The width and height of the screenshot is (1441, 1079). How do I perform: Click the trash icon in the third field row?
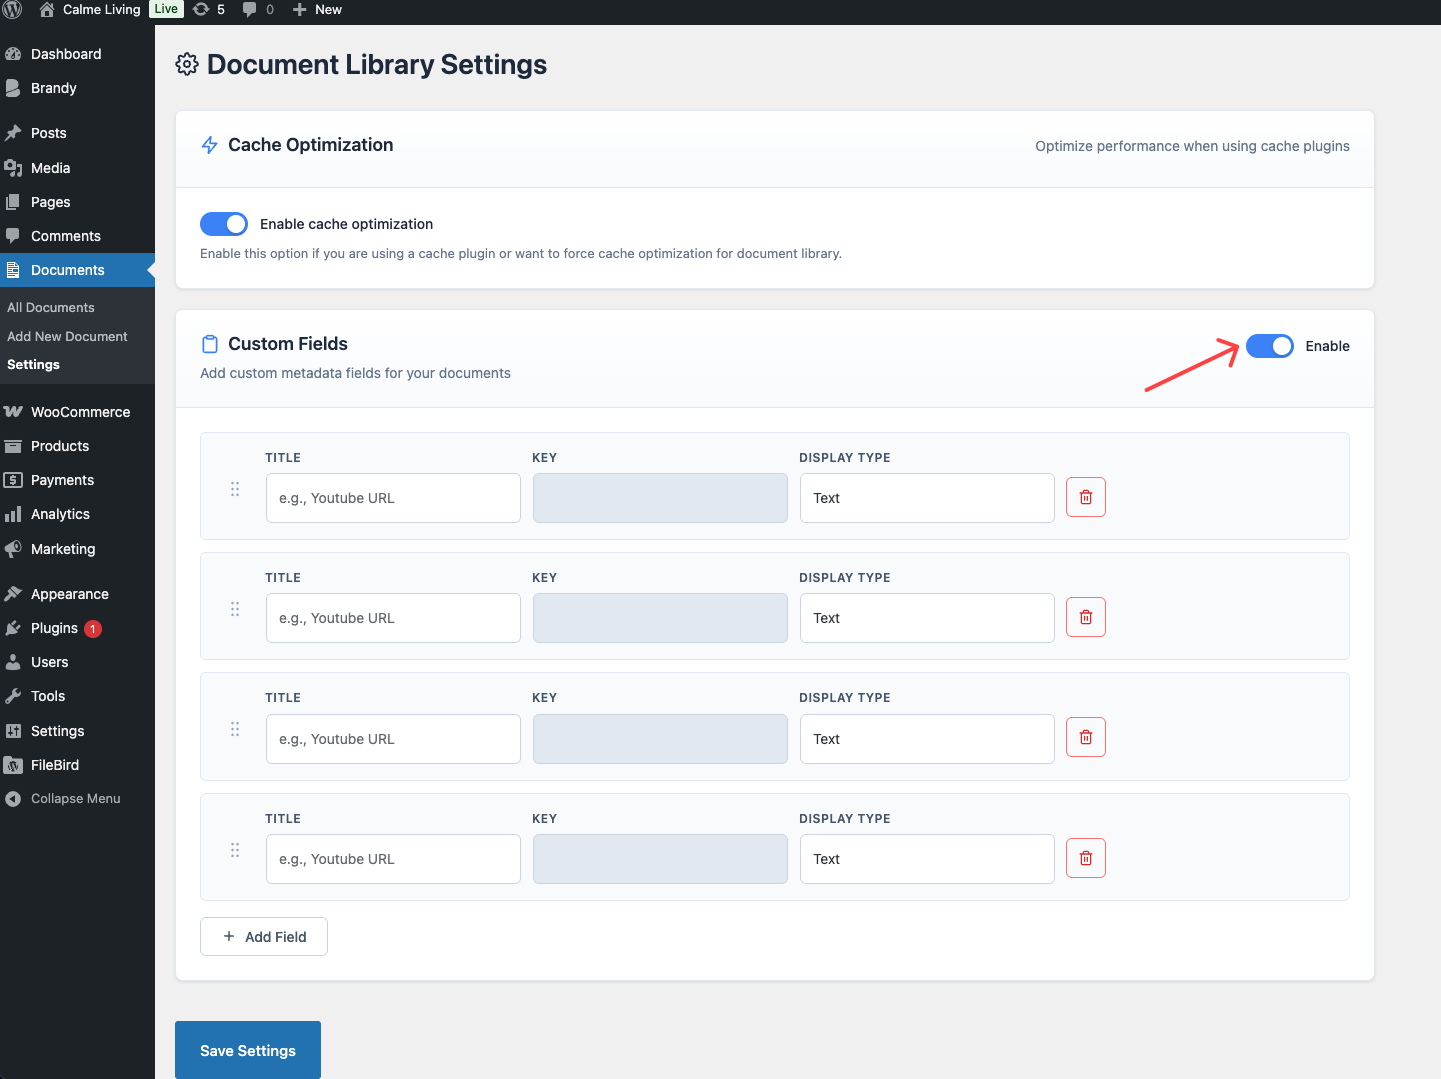click(1085, 738)
